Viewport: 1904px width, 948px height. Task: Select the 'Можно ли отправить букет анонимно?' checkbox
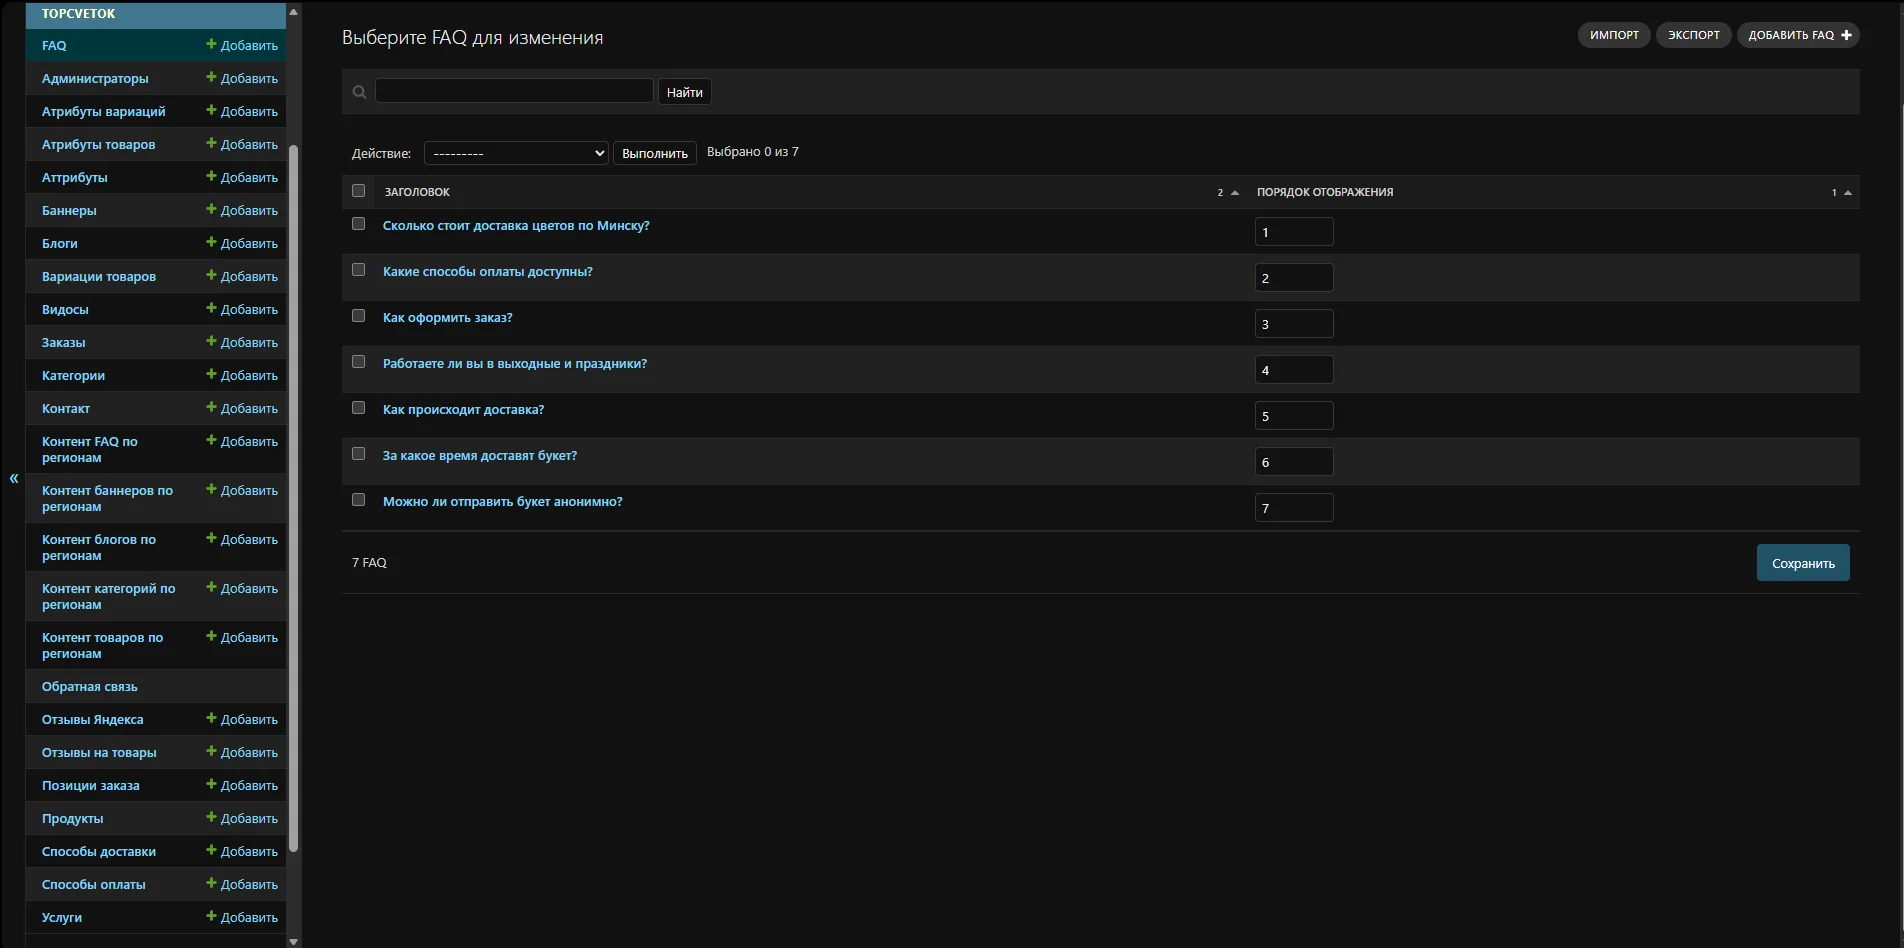pos(359,500)
